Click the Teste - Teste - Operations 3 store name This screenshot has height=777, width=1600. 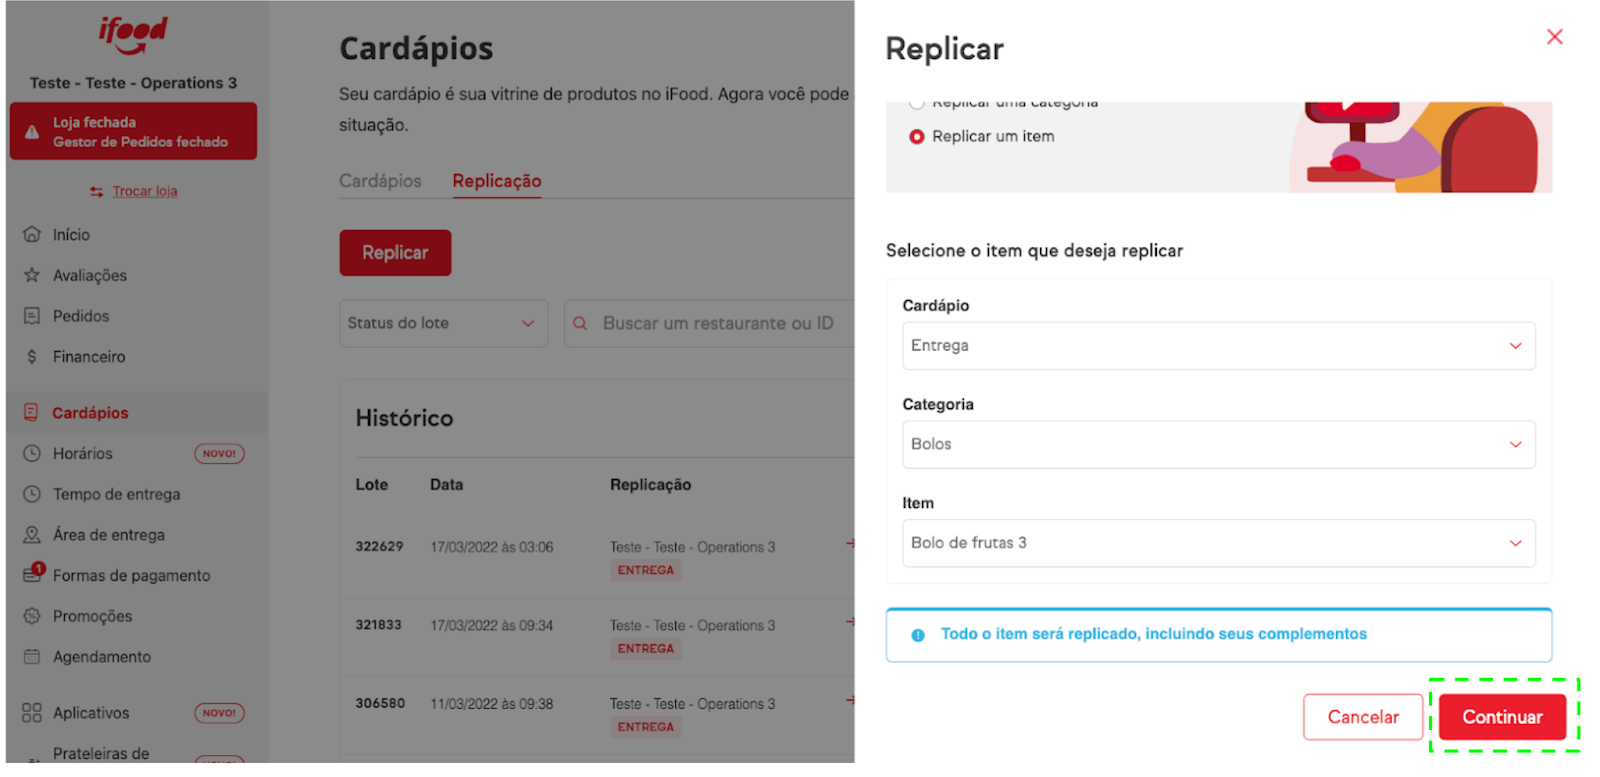coord(133,83)
